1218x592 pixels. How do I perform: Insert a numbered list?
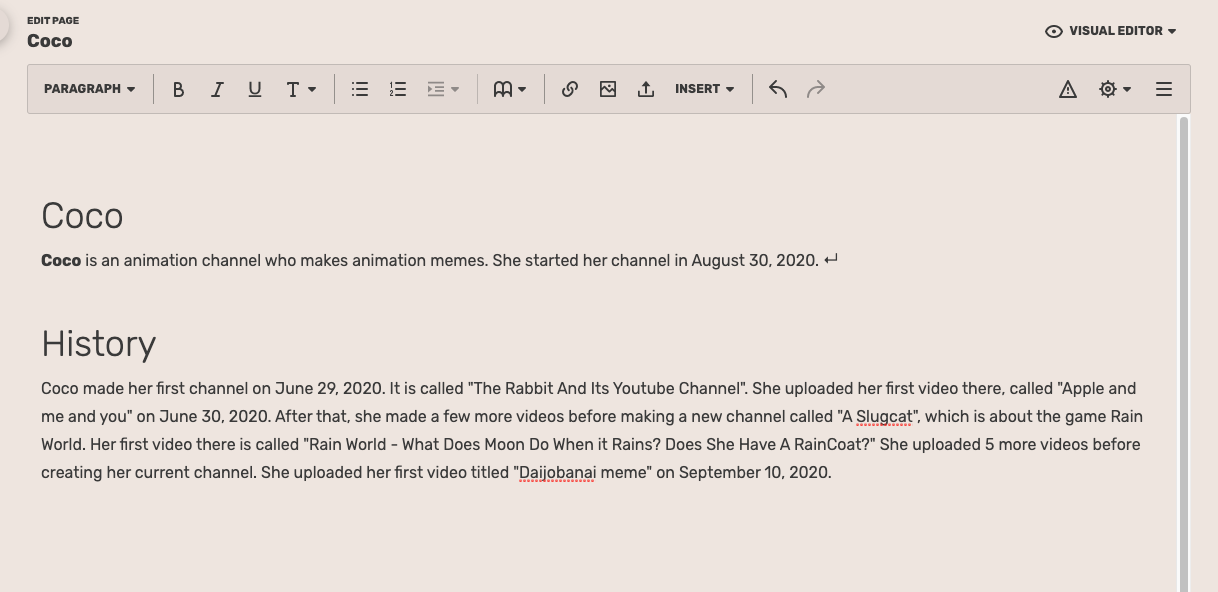(397, 89)
